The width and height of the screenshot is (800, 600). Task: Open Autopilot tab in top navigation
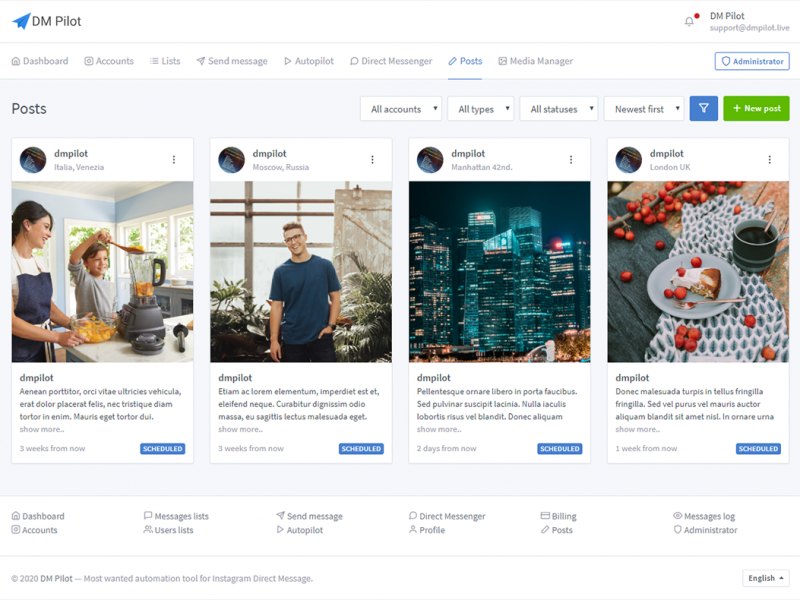(309, 61)
